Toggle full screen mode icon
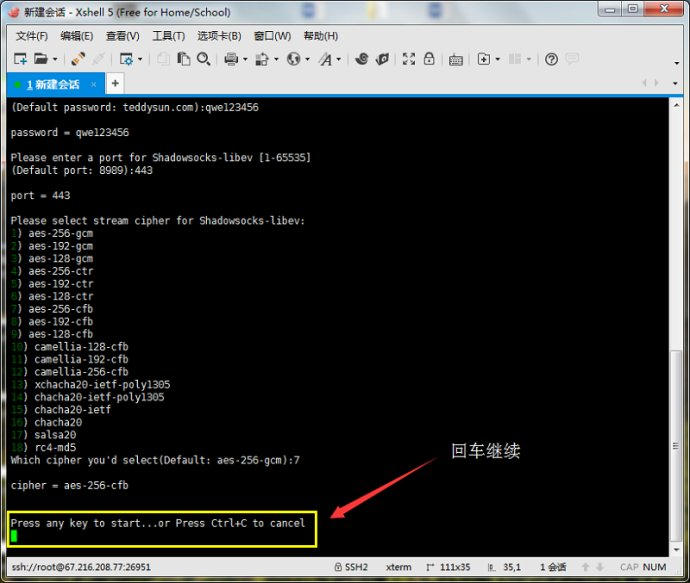Image resolution: width=690 pixels, height=583 pixels. coord(409,59)
